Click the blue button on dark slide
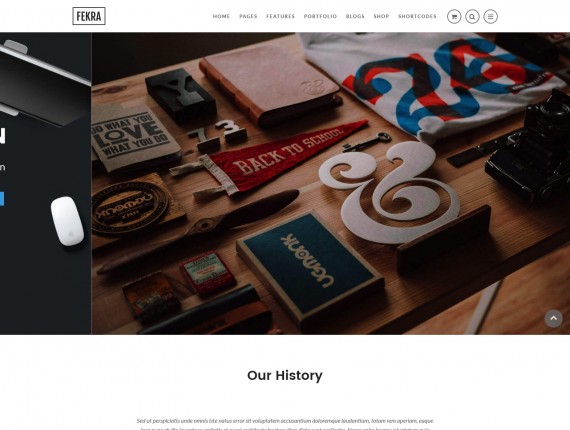 coord(2,199)
